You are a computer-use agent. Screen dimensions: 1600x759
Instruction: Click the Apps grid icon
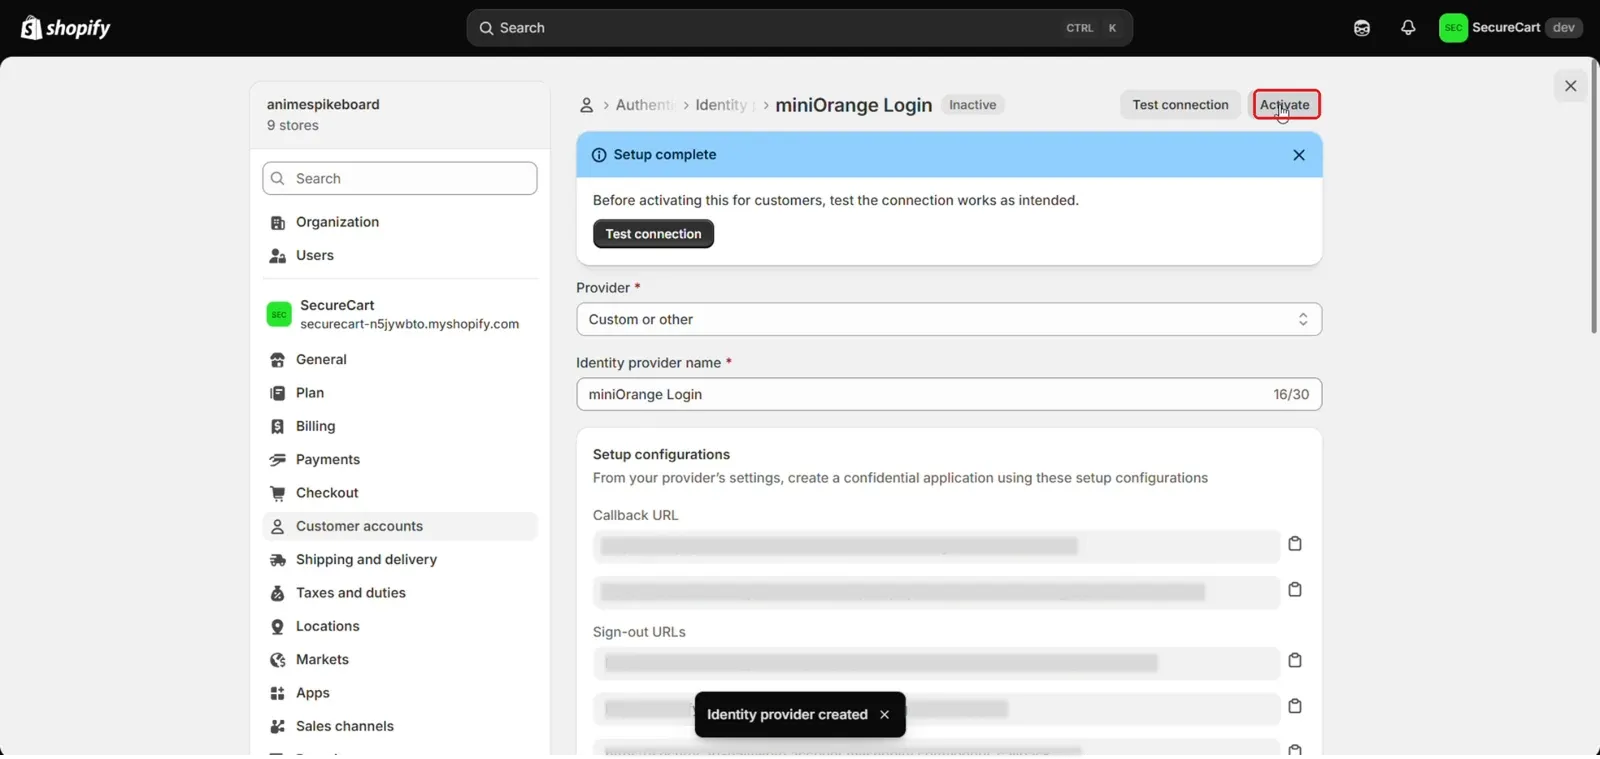[x=278, y=693]
